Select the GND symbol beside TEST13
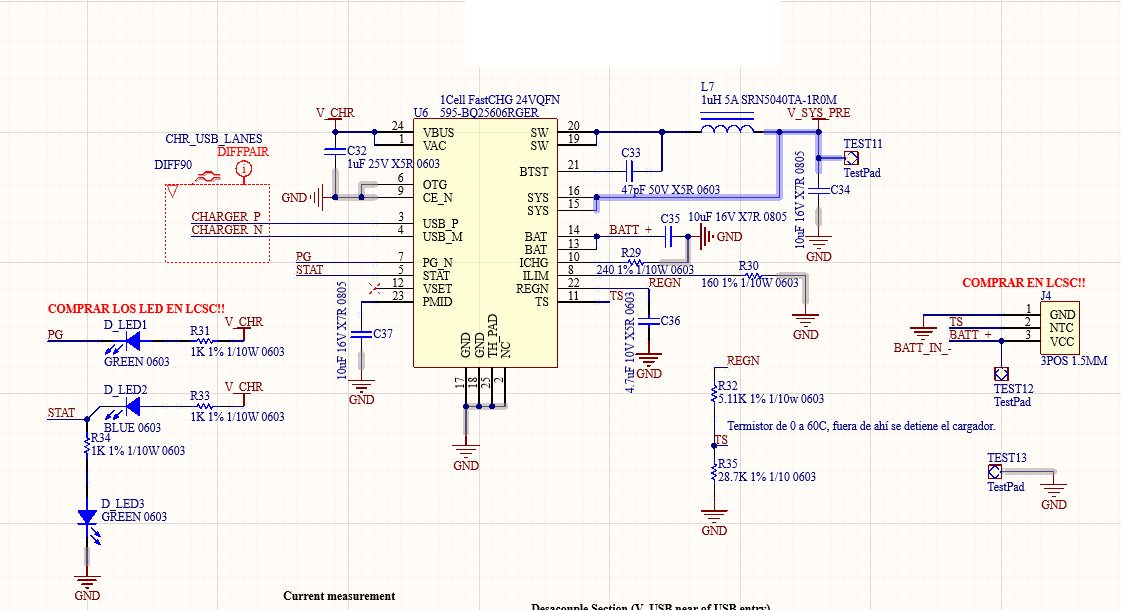The height and width of the screenshot is (610, 1121). (1054, 491)
